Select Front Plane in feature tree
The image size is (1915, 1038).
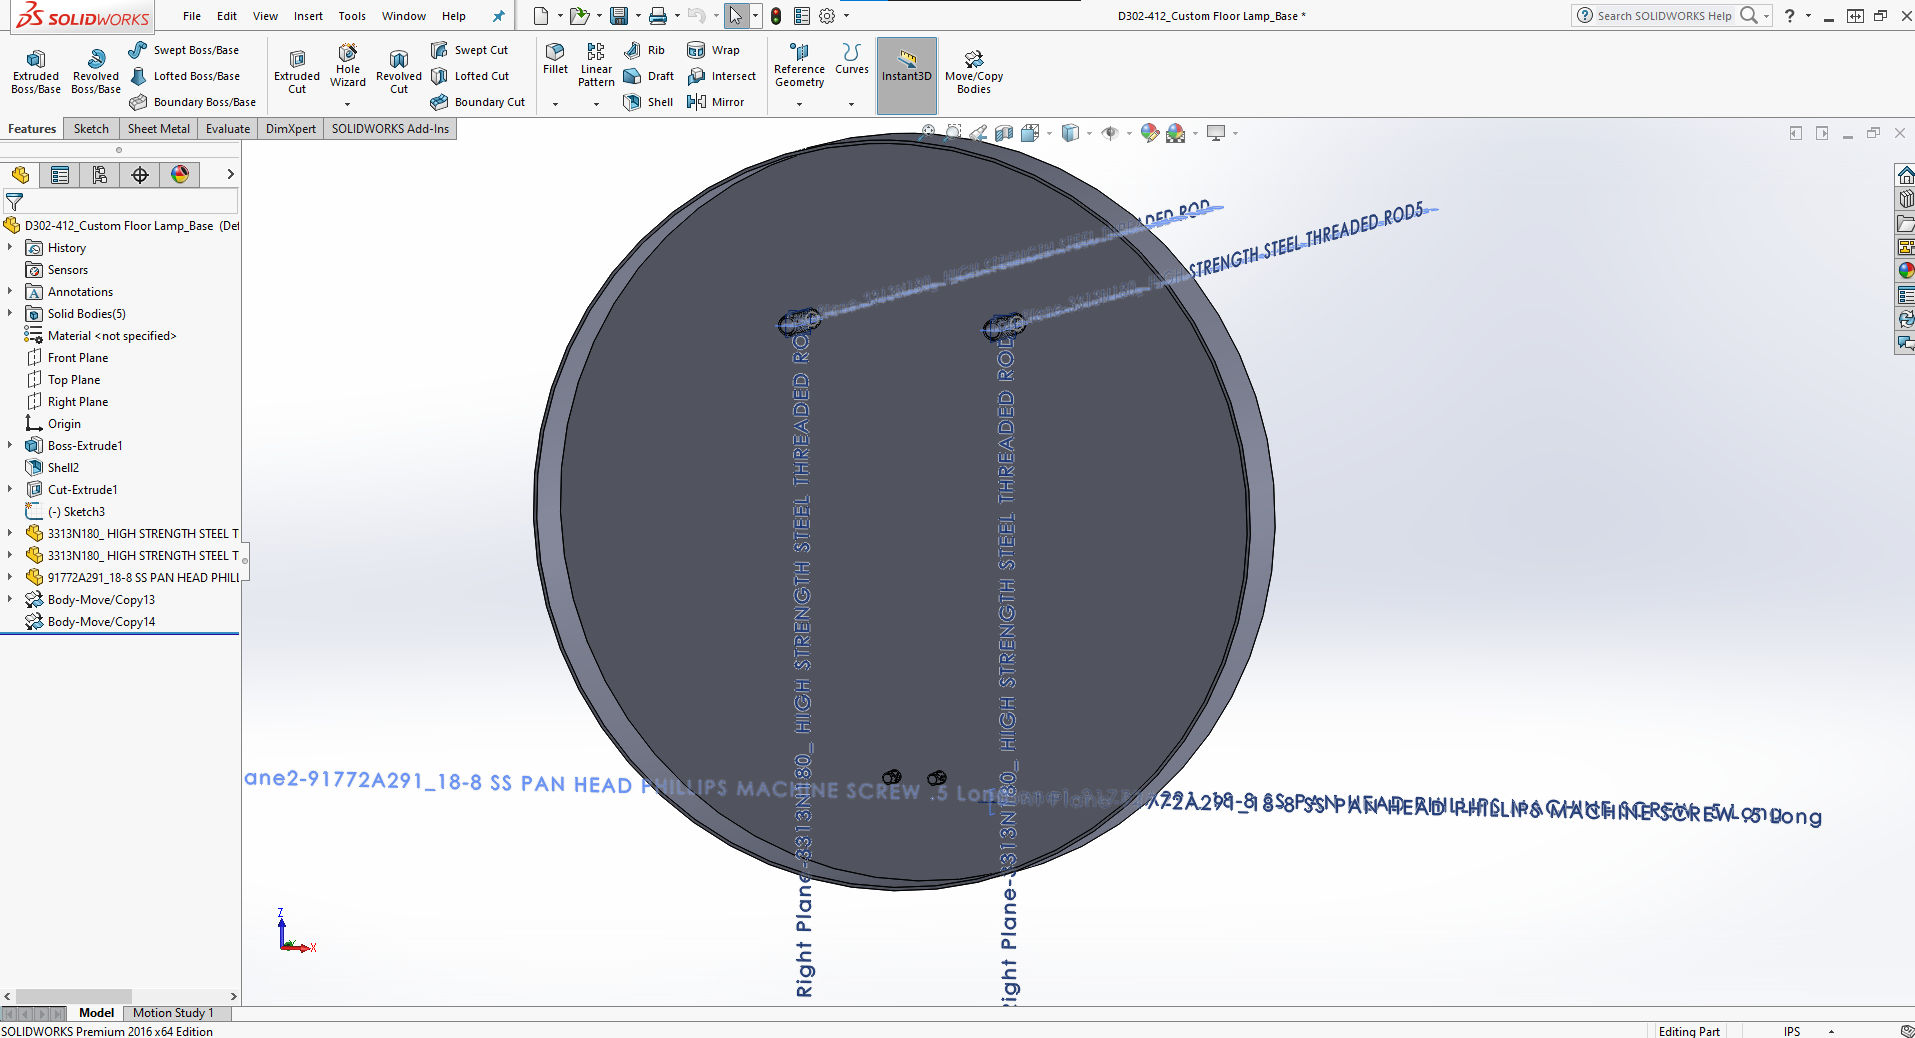78,358
